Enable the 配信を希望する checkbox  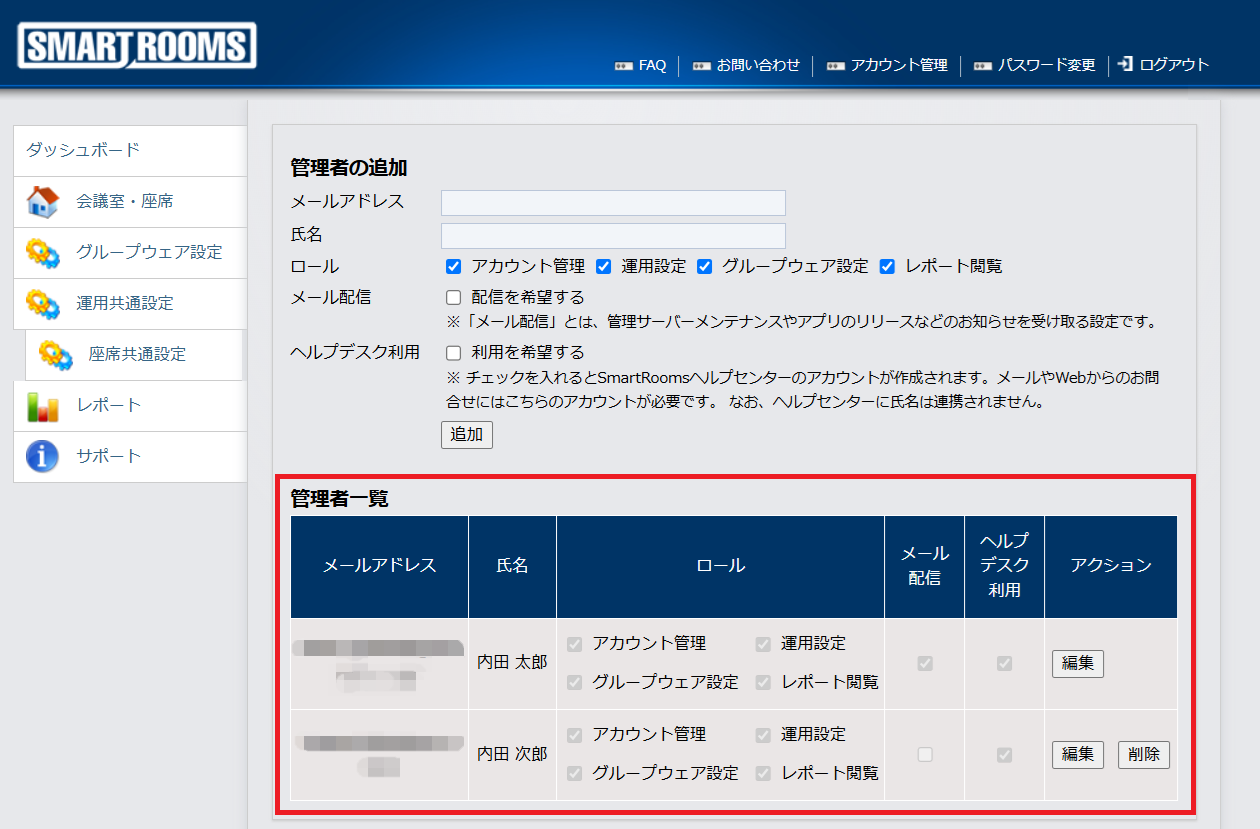click(x=453, y=297)
